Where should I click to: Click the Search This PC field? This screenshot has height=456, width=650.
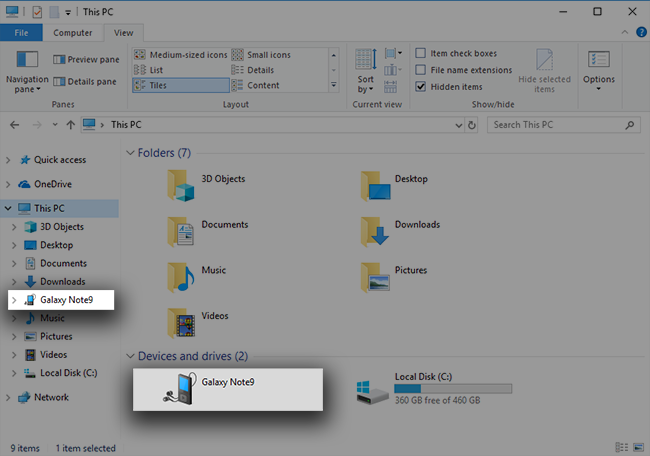tap(563, 125)
